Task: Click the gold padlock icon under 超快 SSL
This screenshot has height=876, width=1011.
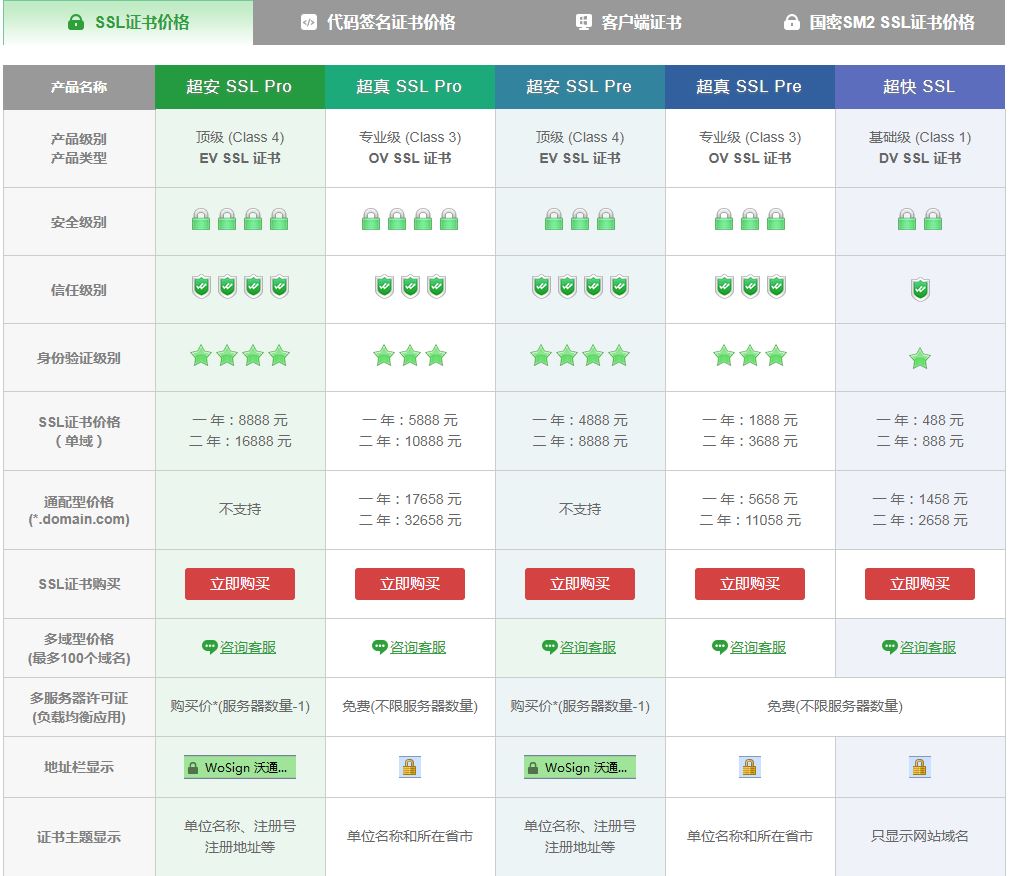Action: 920,767
